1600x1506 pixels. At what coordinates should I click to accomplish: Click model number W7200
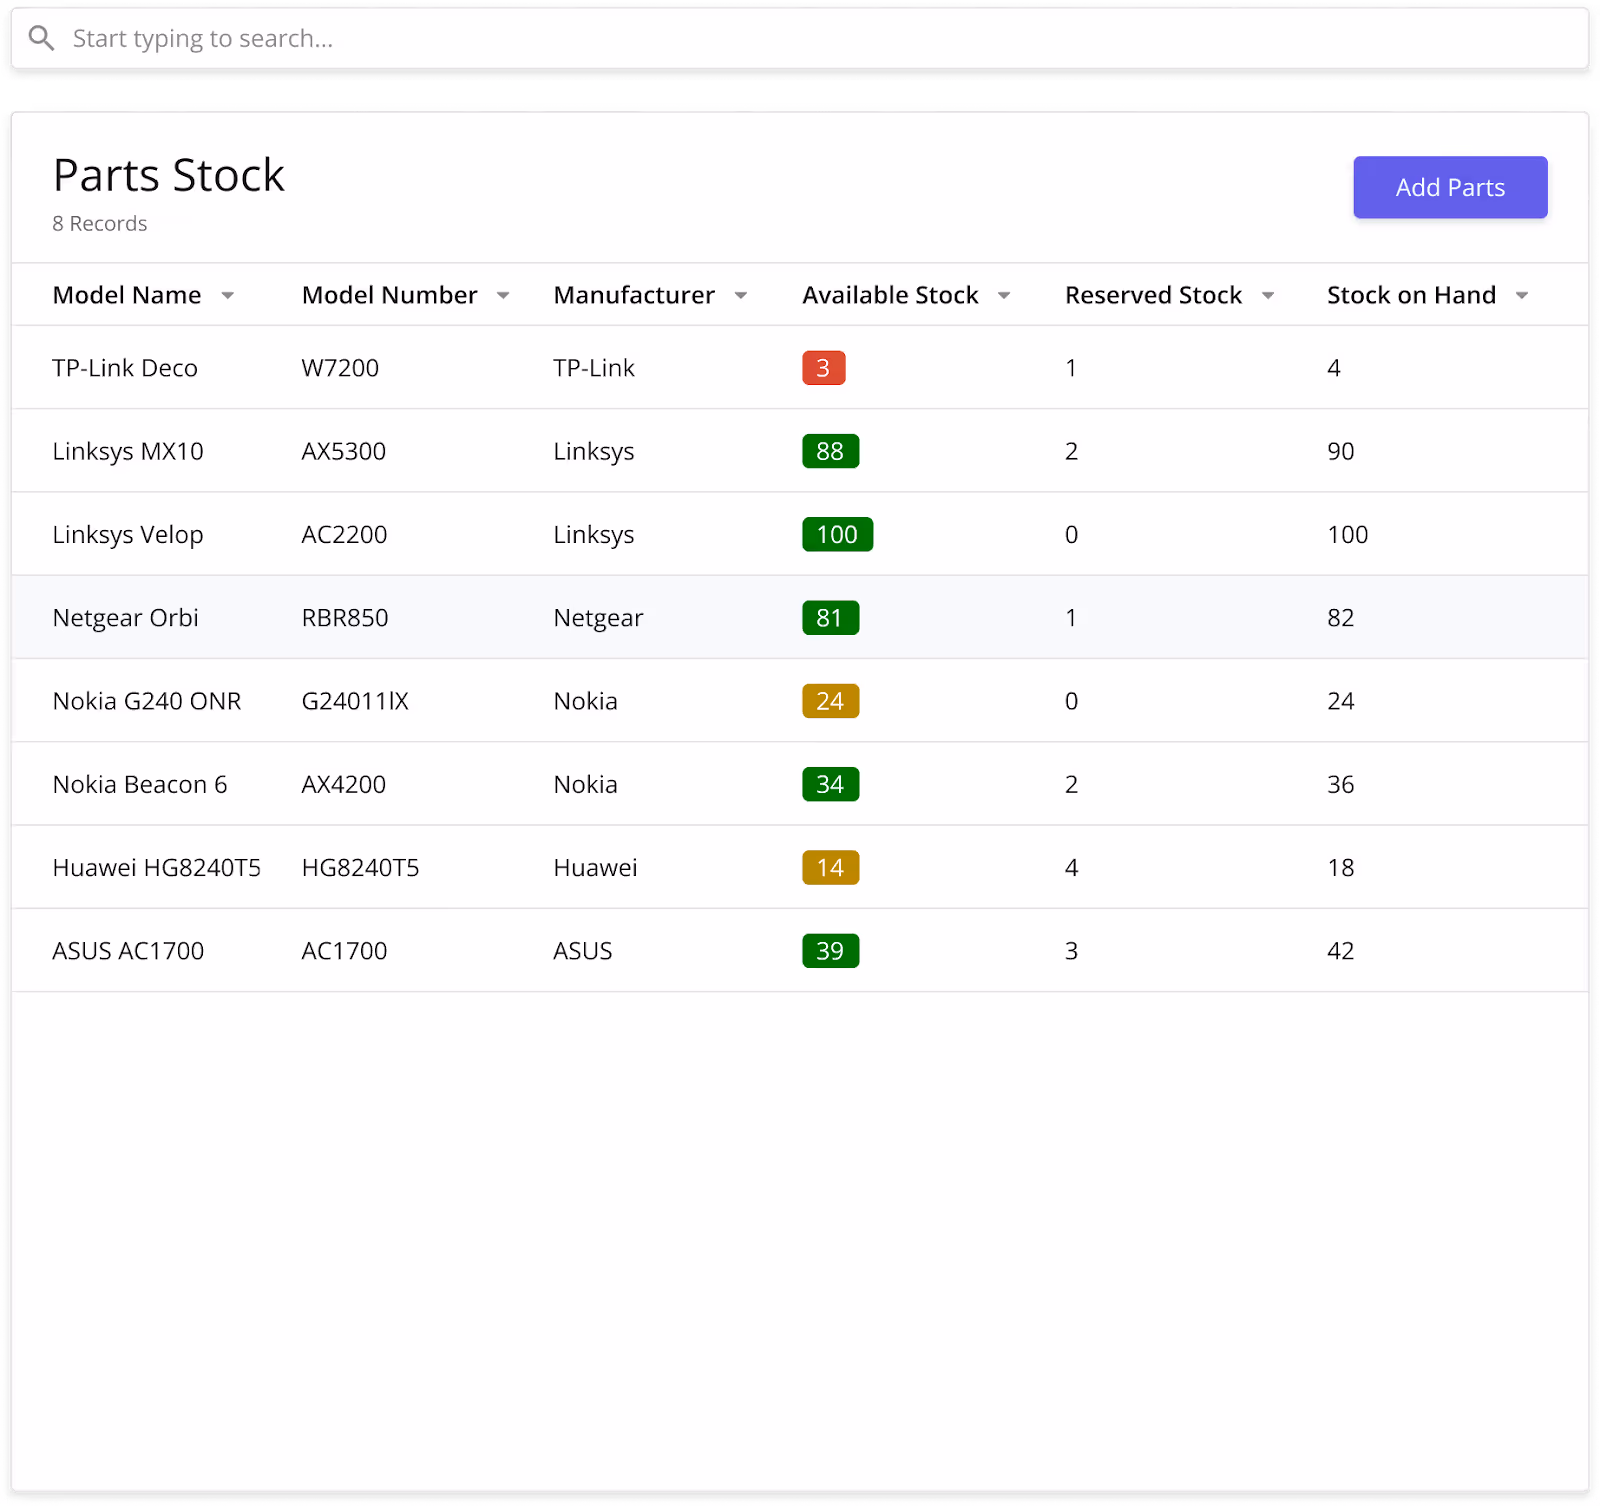tap(340, 368)
